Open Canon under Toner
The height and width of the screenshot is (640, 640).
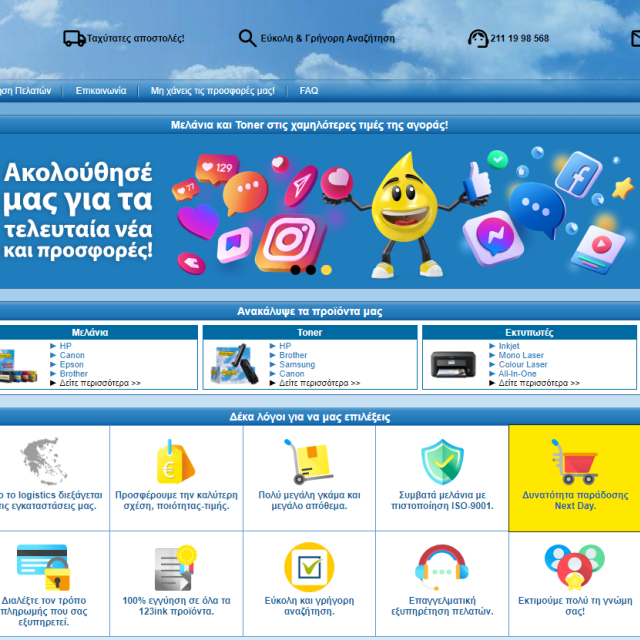[x=292, y=373]
